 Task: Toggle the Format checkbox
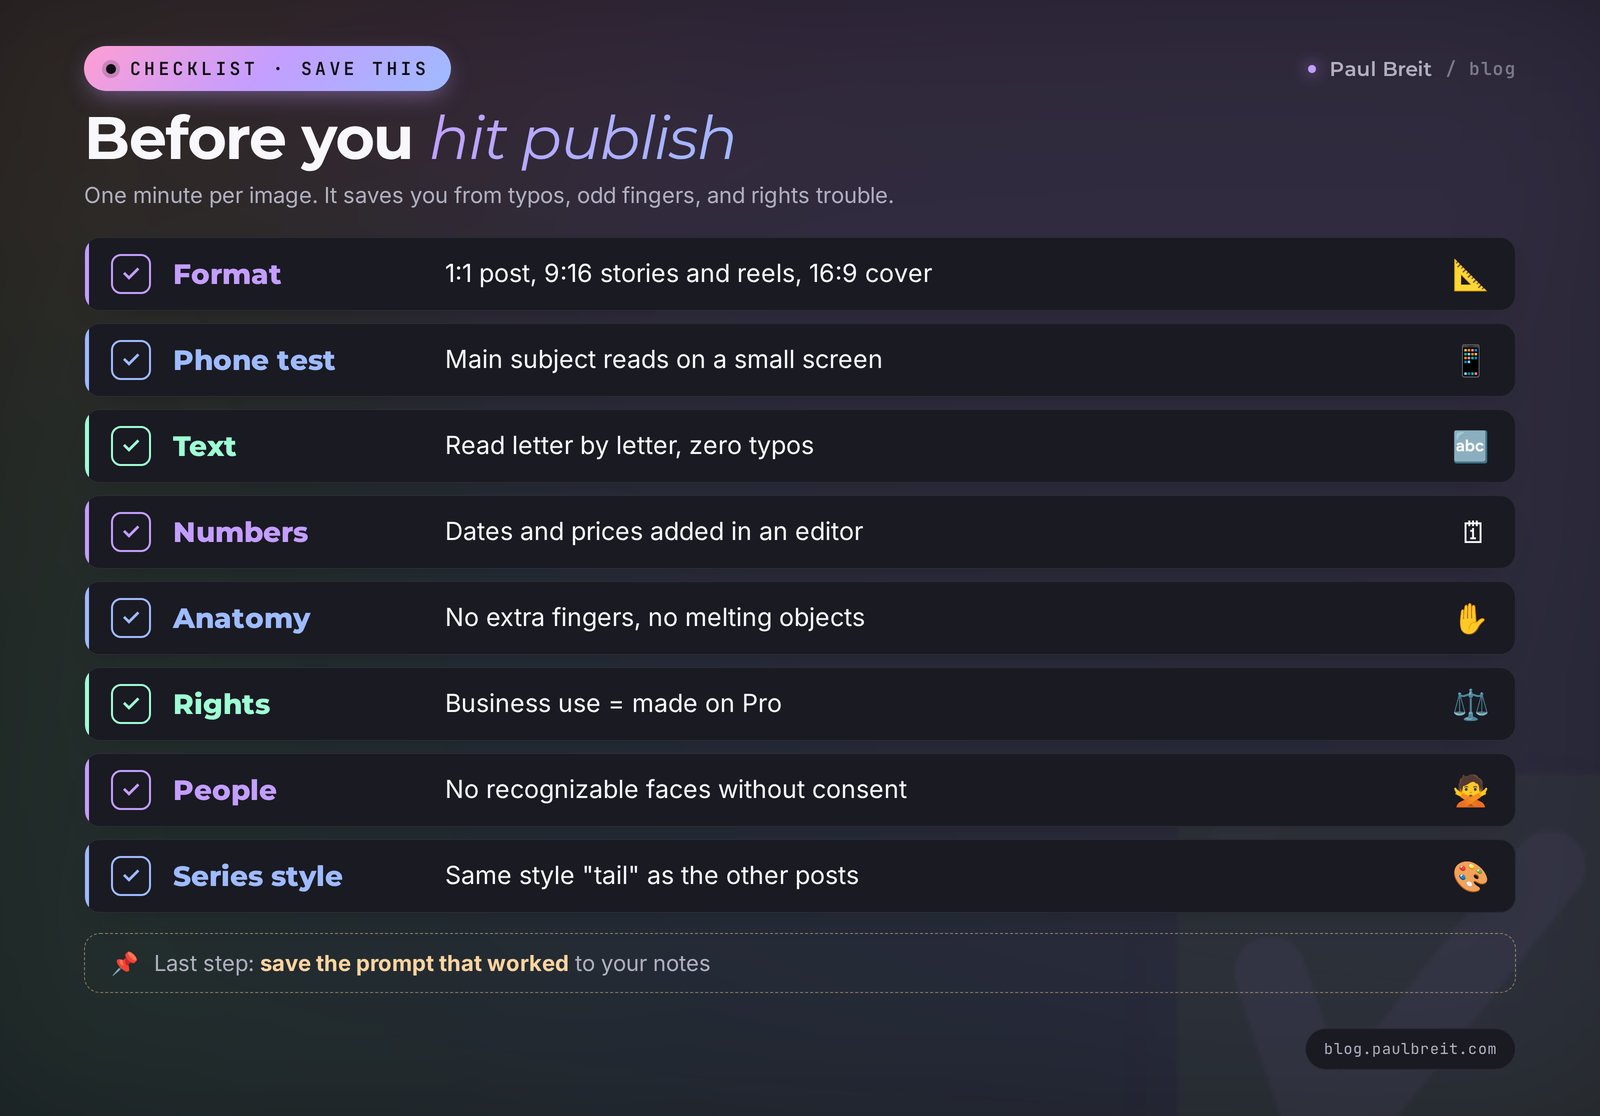pos(131,274)
